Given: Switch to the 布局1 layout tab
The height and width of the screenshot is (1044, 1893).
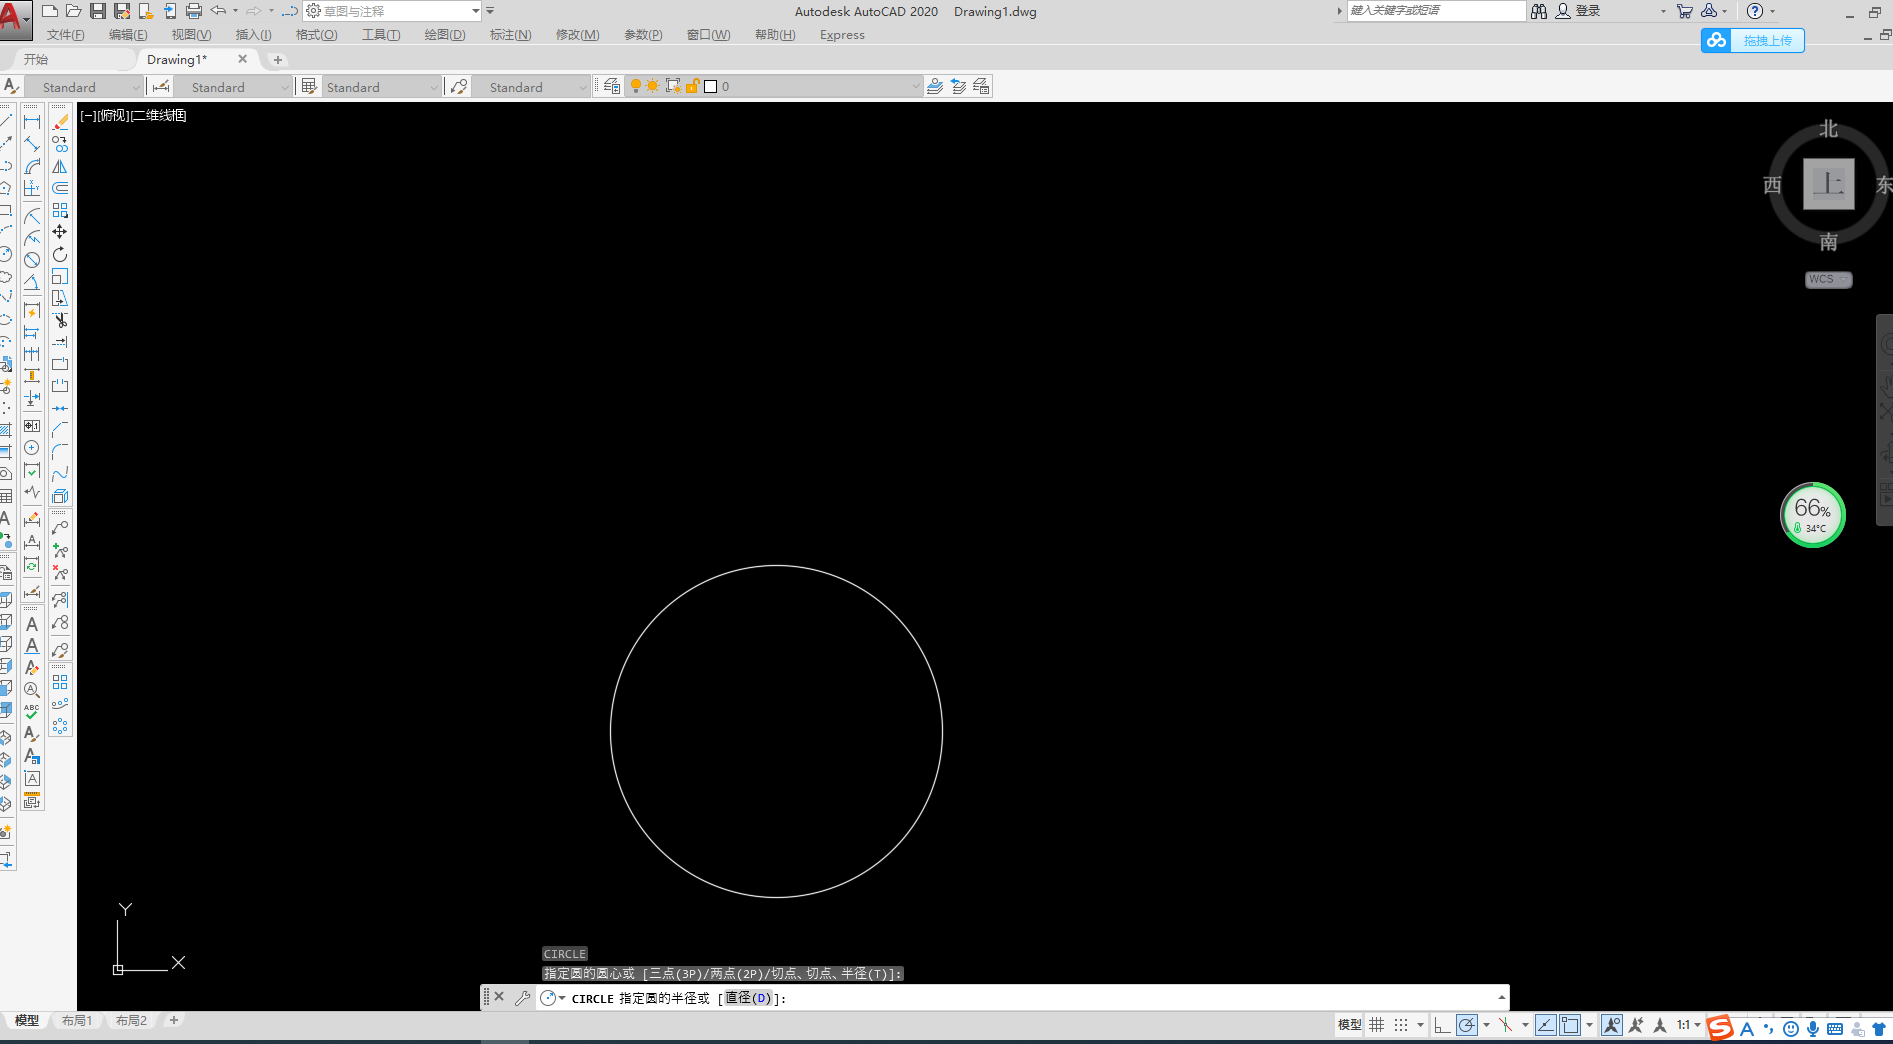Looking at the screenshot, I should [77, 1021].
